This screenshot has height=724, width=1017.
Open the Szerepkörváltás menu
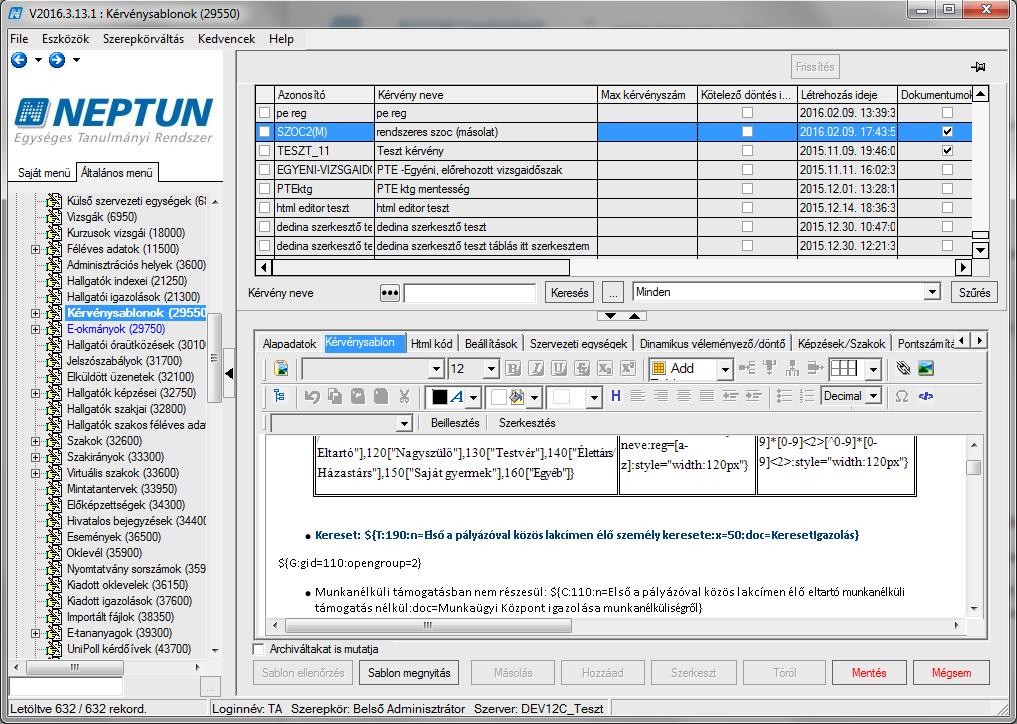(x=143, y=39)
